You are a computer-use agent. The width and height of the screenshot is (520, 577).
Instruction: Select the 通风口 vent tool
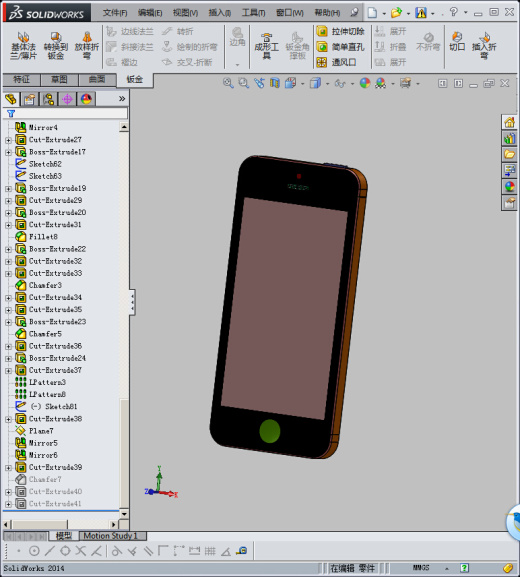click(336, 63)
